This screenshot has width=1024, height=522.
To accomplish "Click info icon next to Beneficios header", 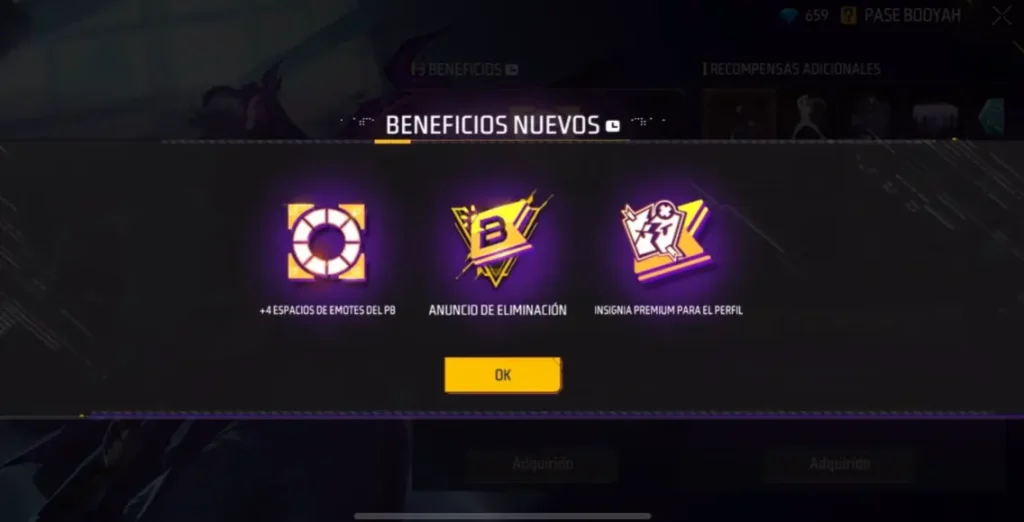I will 511,70.
